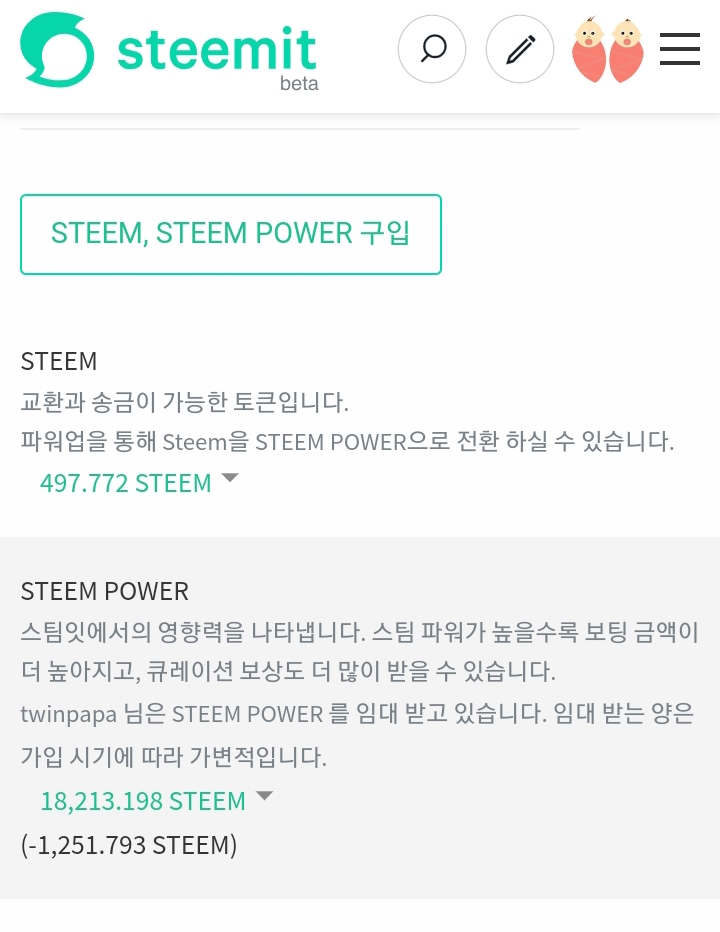Click the steemit wordmark text
Image resolution: width=720 pixels, height=932 pixels.
coord(216,48)
